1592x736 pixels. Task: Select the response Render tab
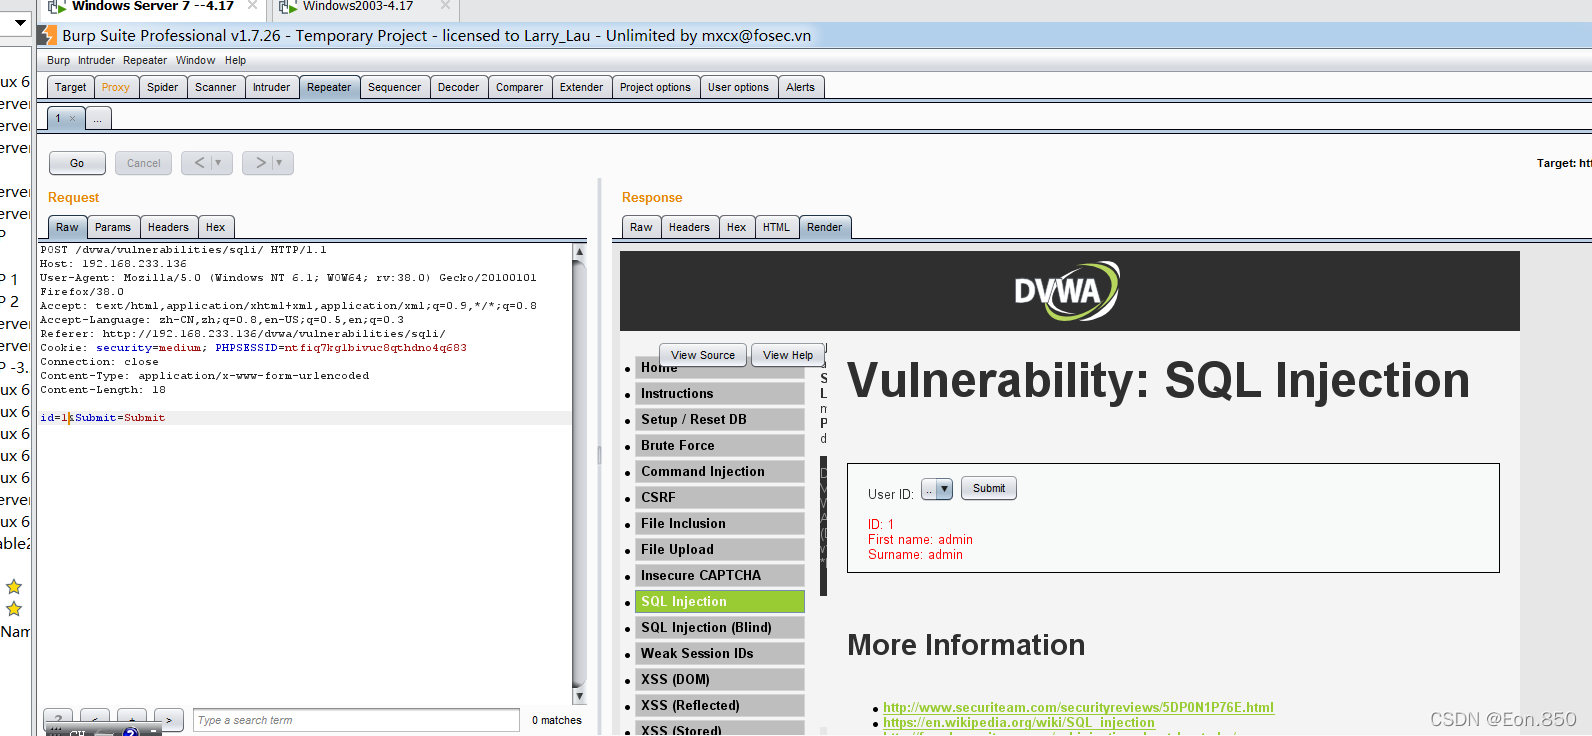tap(825, 227)
